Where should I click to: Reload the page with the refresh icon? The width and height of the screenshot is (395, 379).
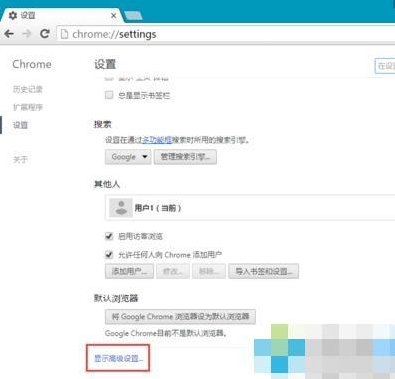45,34
